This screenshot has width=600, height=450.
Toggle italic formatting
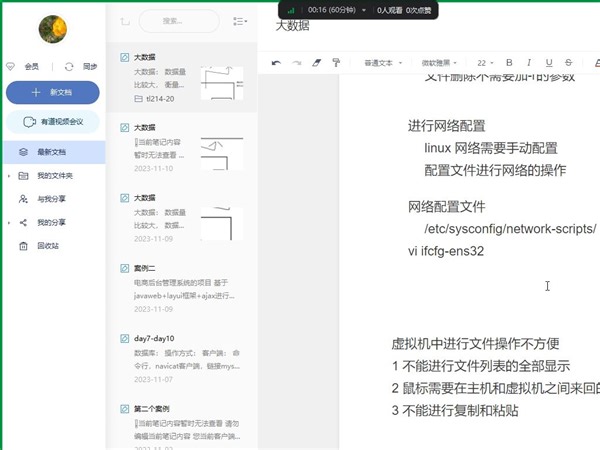[529, 62]
